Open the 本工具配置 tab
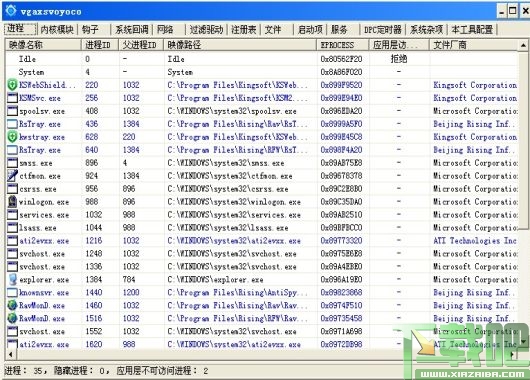The width and height of the screenshot is (530, 380). 472,30
